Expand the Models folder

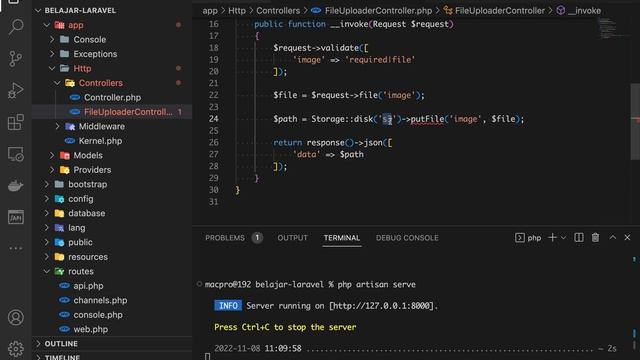point(52,156)
